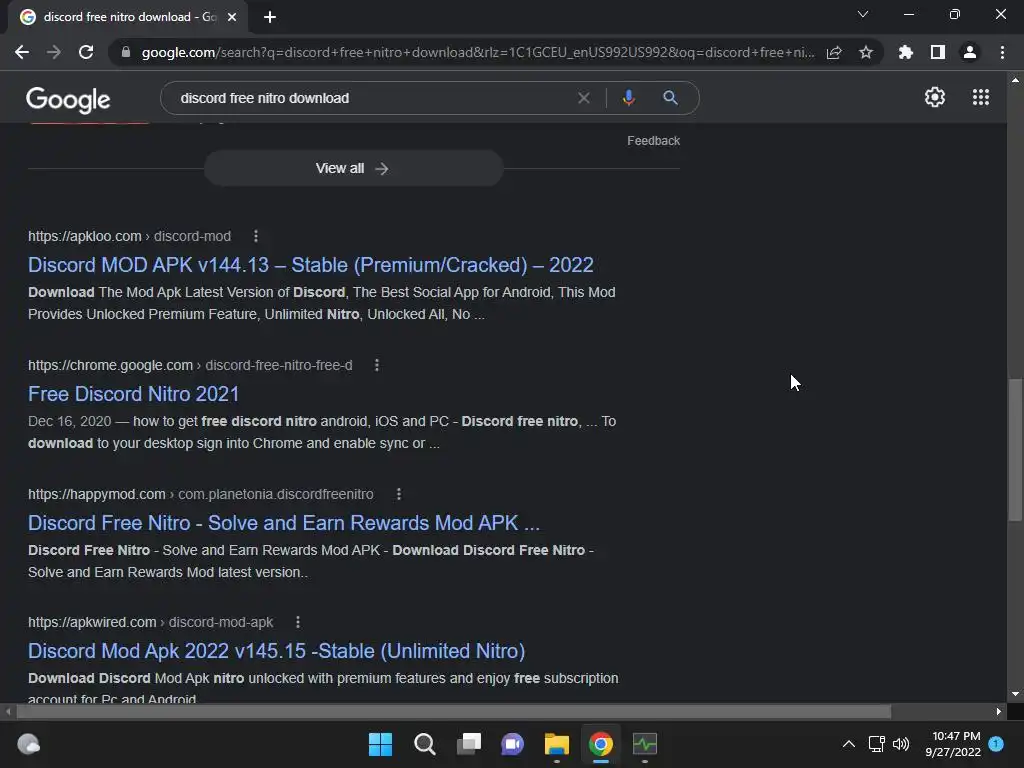Open Discord MOD APK v144.13 result
The height and width of the screenshot is (768, 1024).
click(x=310, y=264)
